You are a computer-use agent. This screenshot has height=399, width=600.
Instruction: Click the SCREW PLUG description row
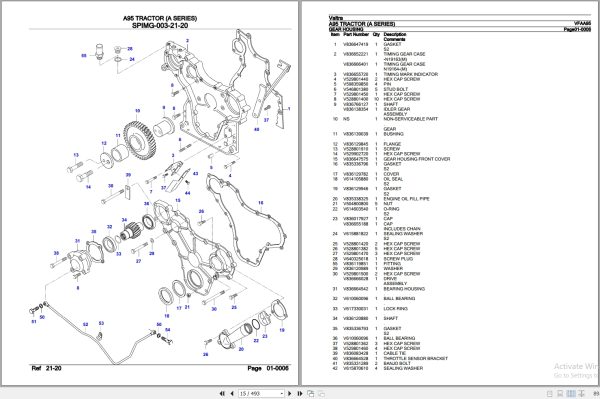pos(398,259)
